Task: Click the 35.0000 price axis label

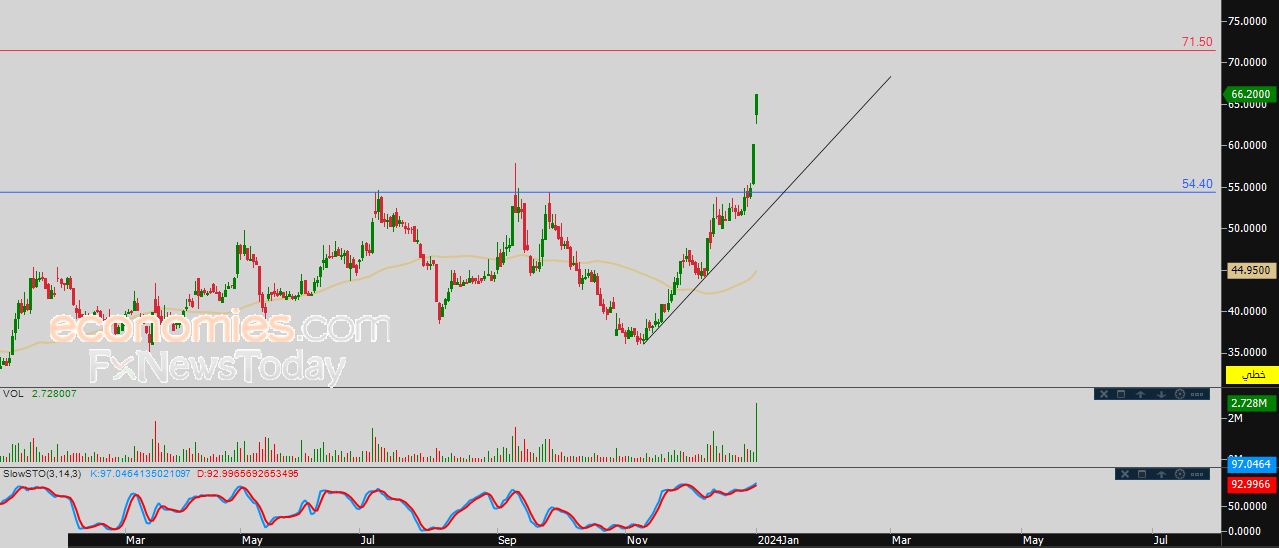Action: [1250, 353]
